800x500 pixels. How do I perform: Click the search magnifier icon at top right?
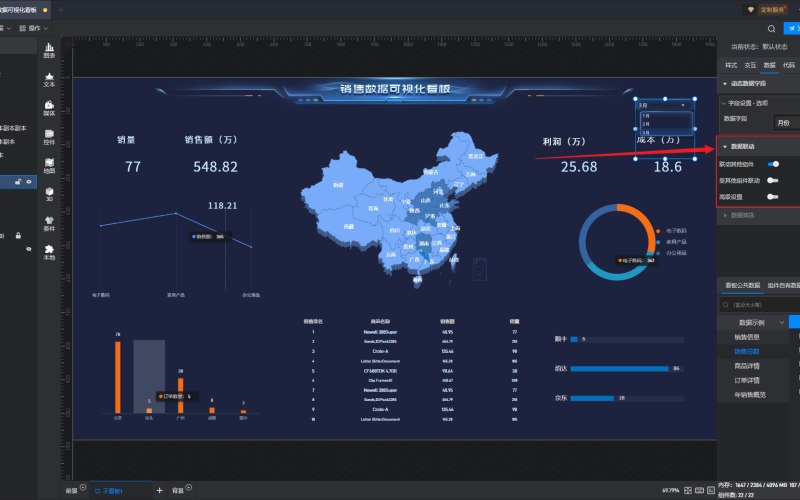click(x=771, y=29)
